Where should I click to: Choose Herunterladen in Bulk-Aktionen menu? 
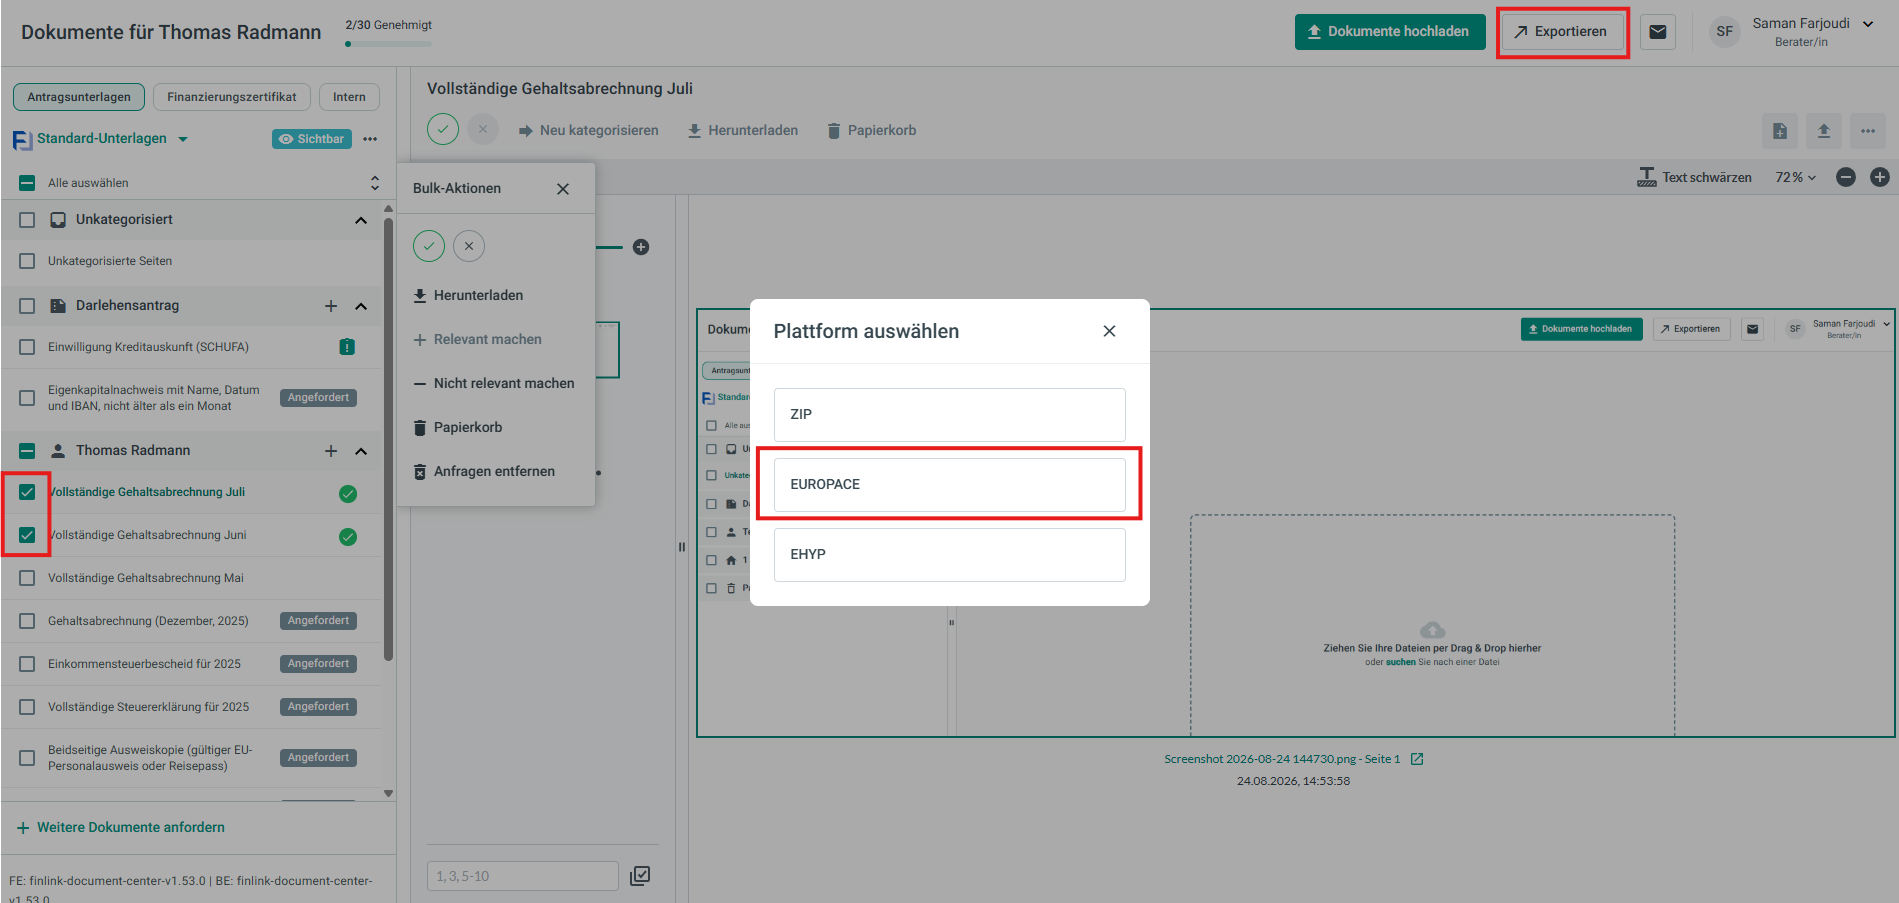[469, 295]
